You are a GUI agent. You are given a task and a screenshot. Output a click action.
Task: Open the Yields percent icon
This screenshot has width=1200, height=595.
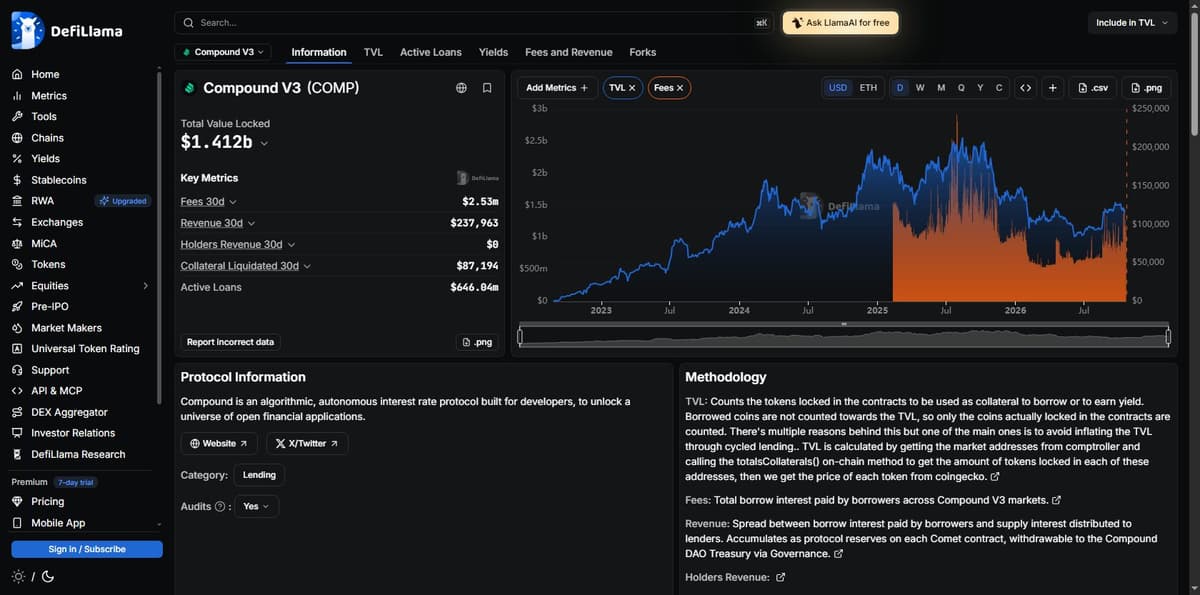tap(17, 159)
